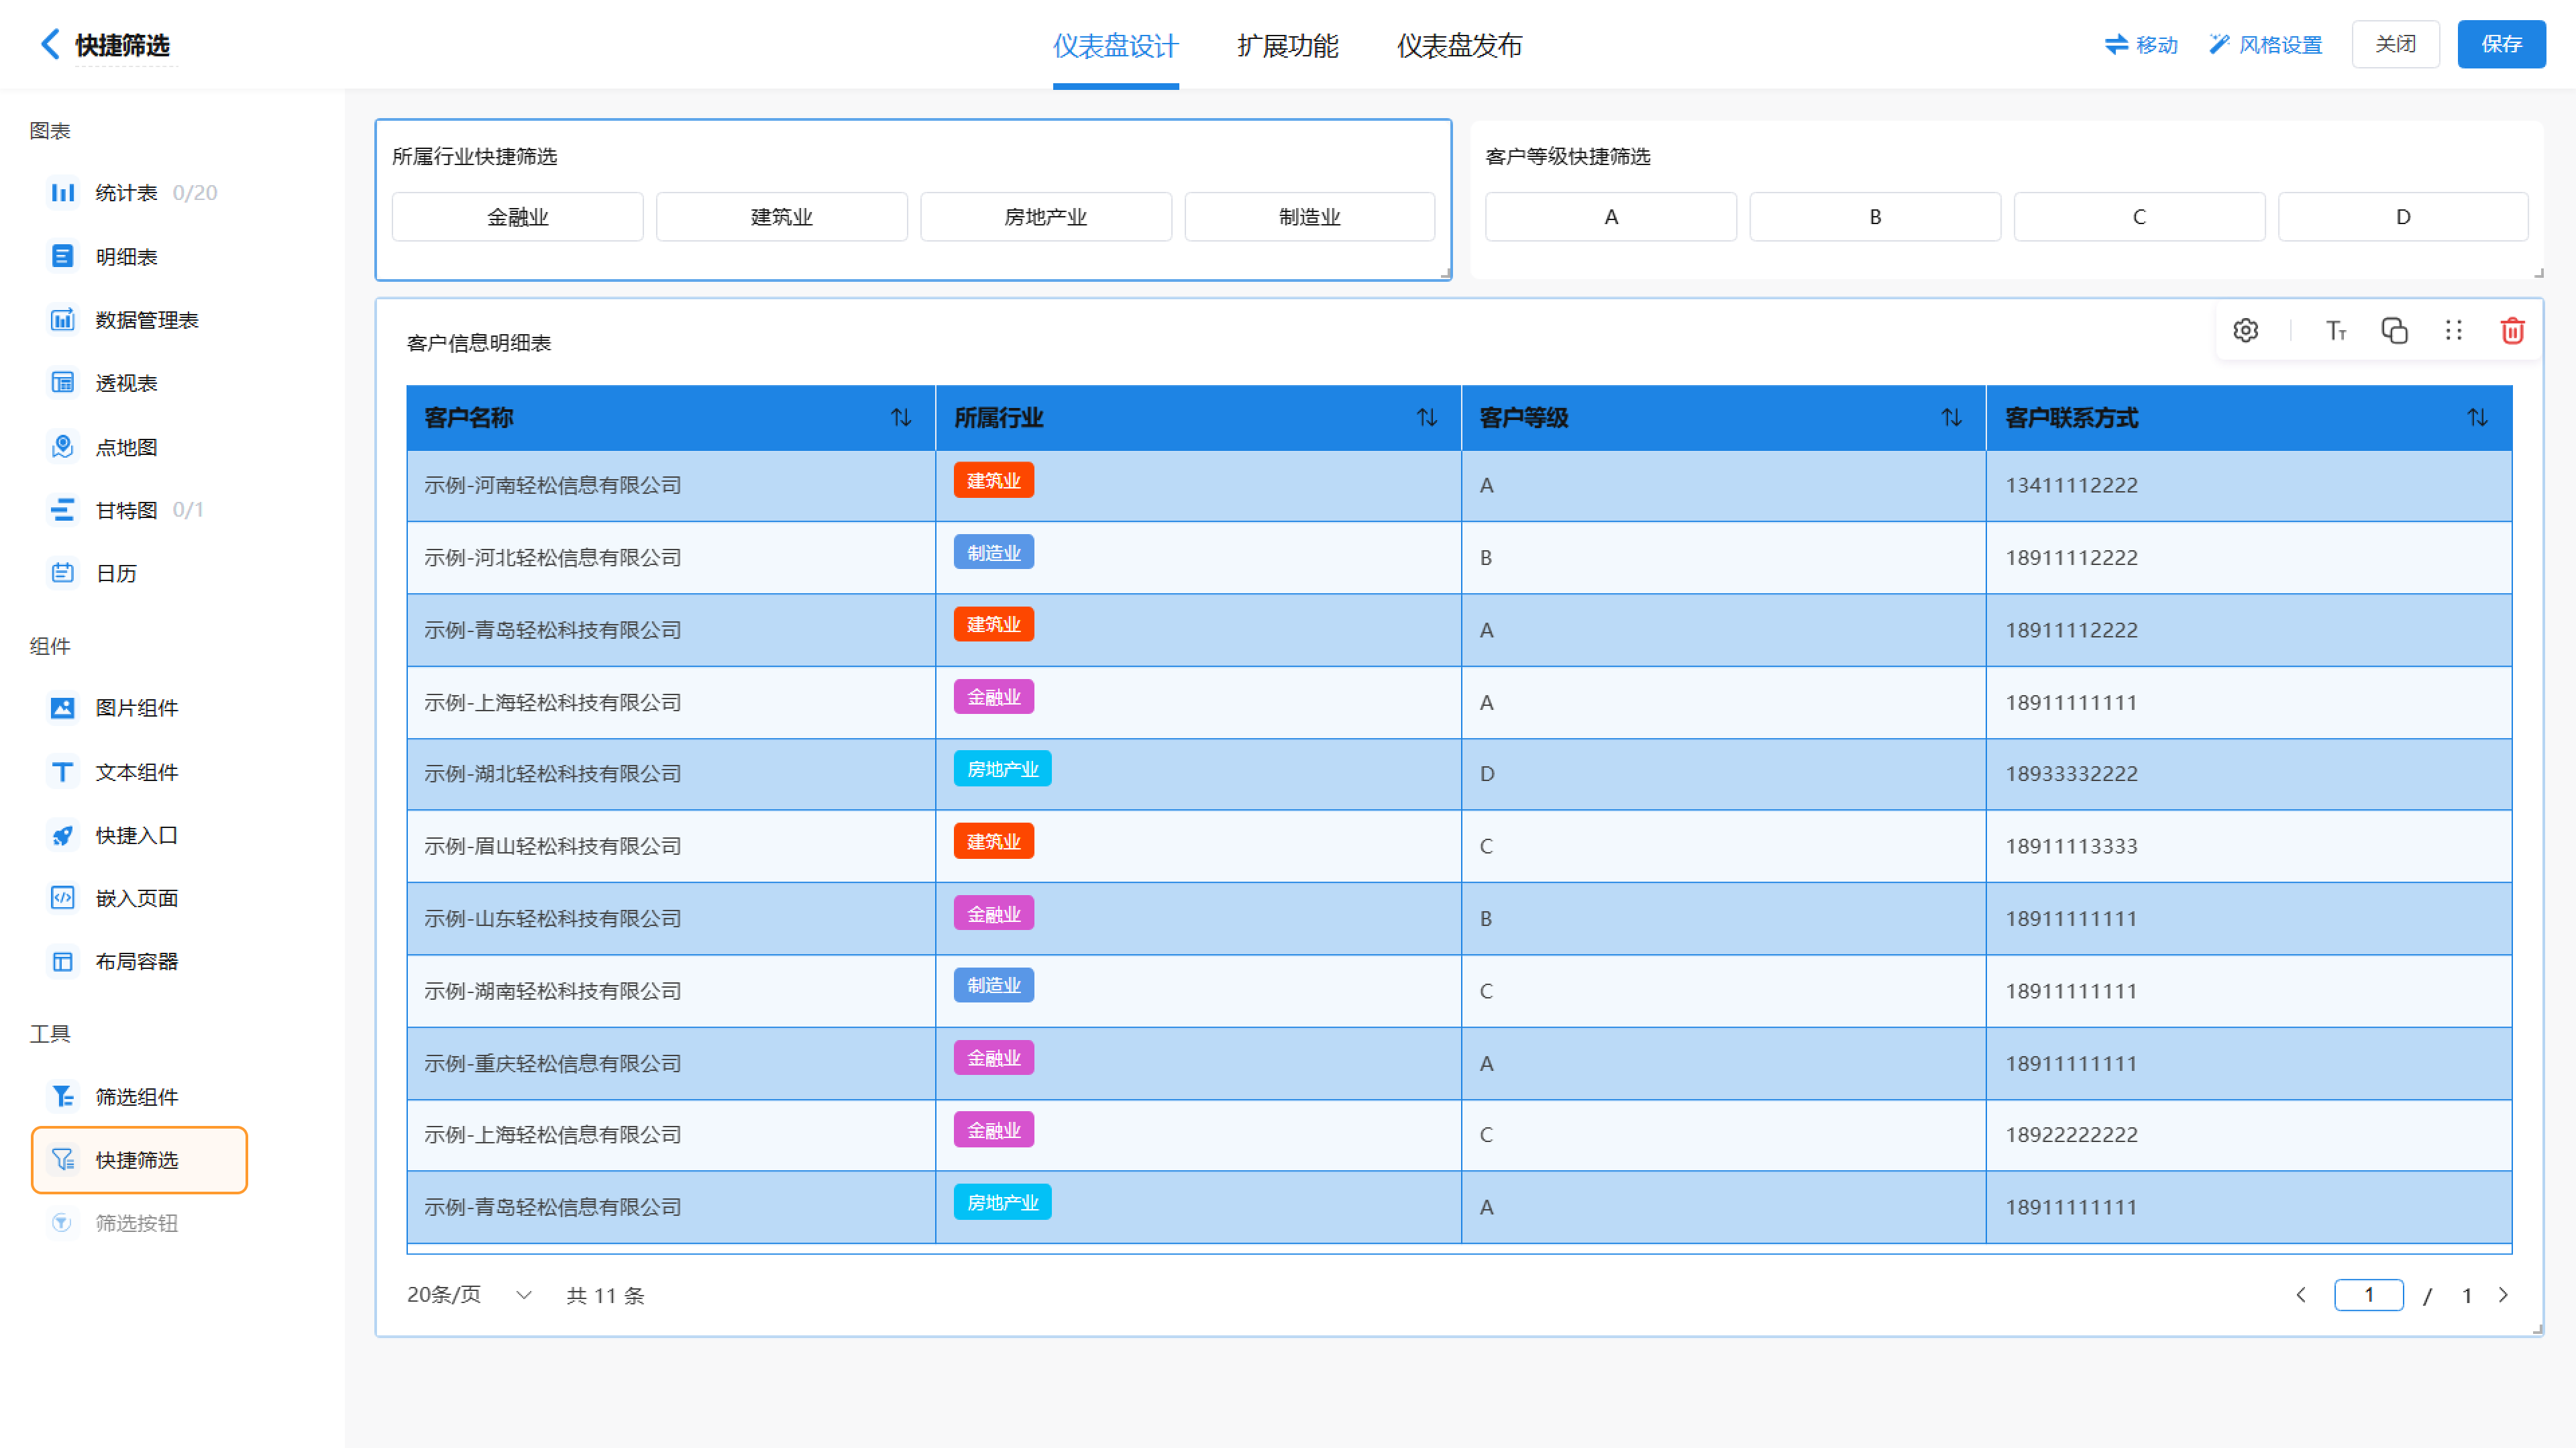Click phone number 13411112222
Viewport: 2576px width, 1448px height.
[x=2071, y=485]
